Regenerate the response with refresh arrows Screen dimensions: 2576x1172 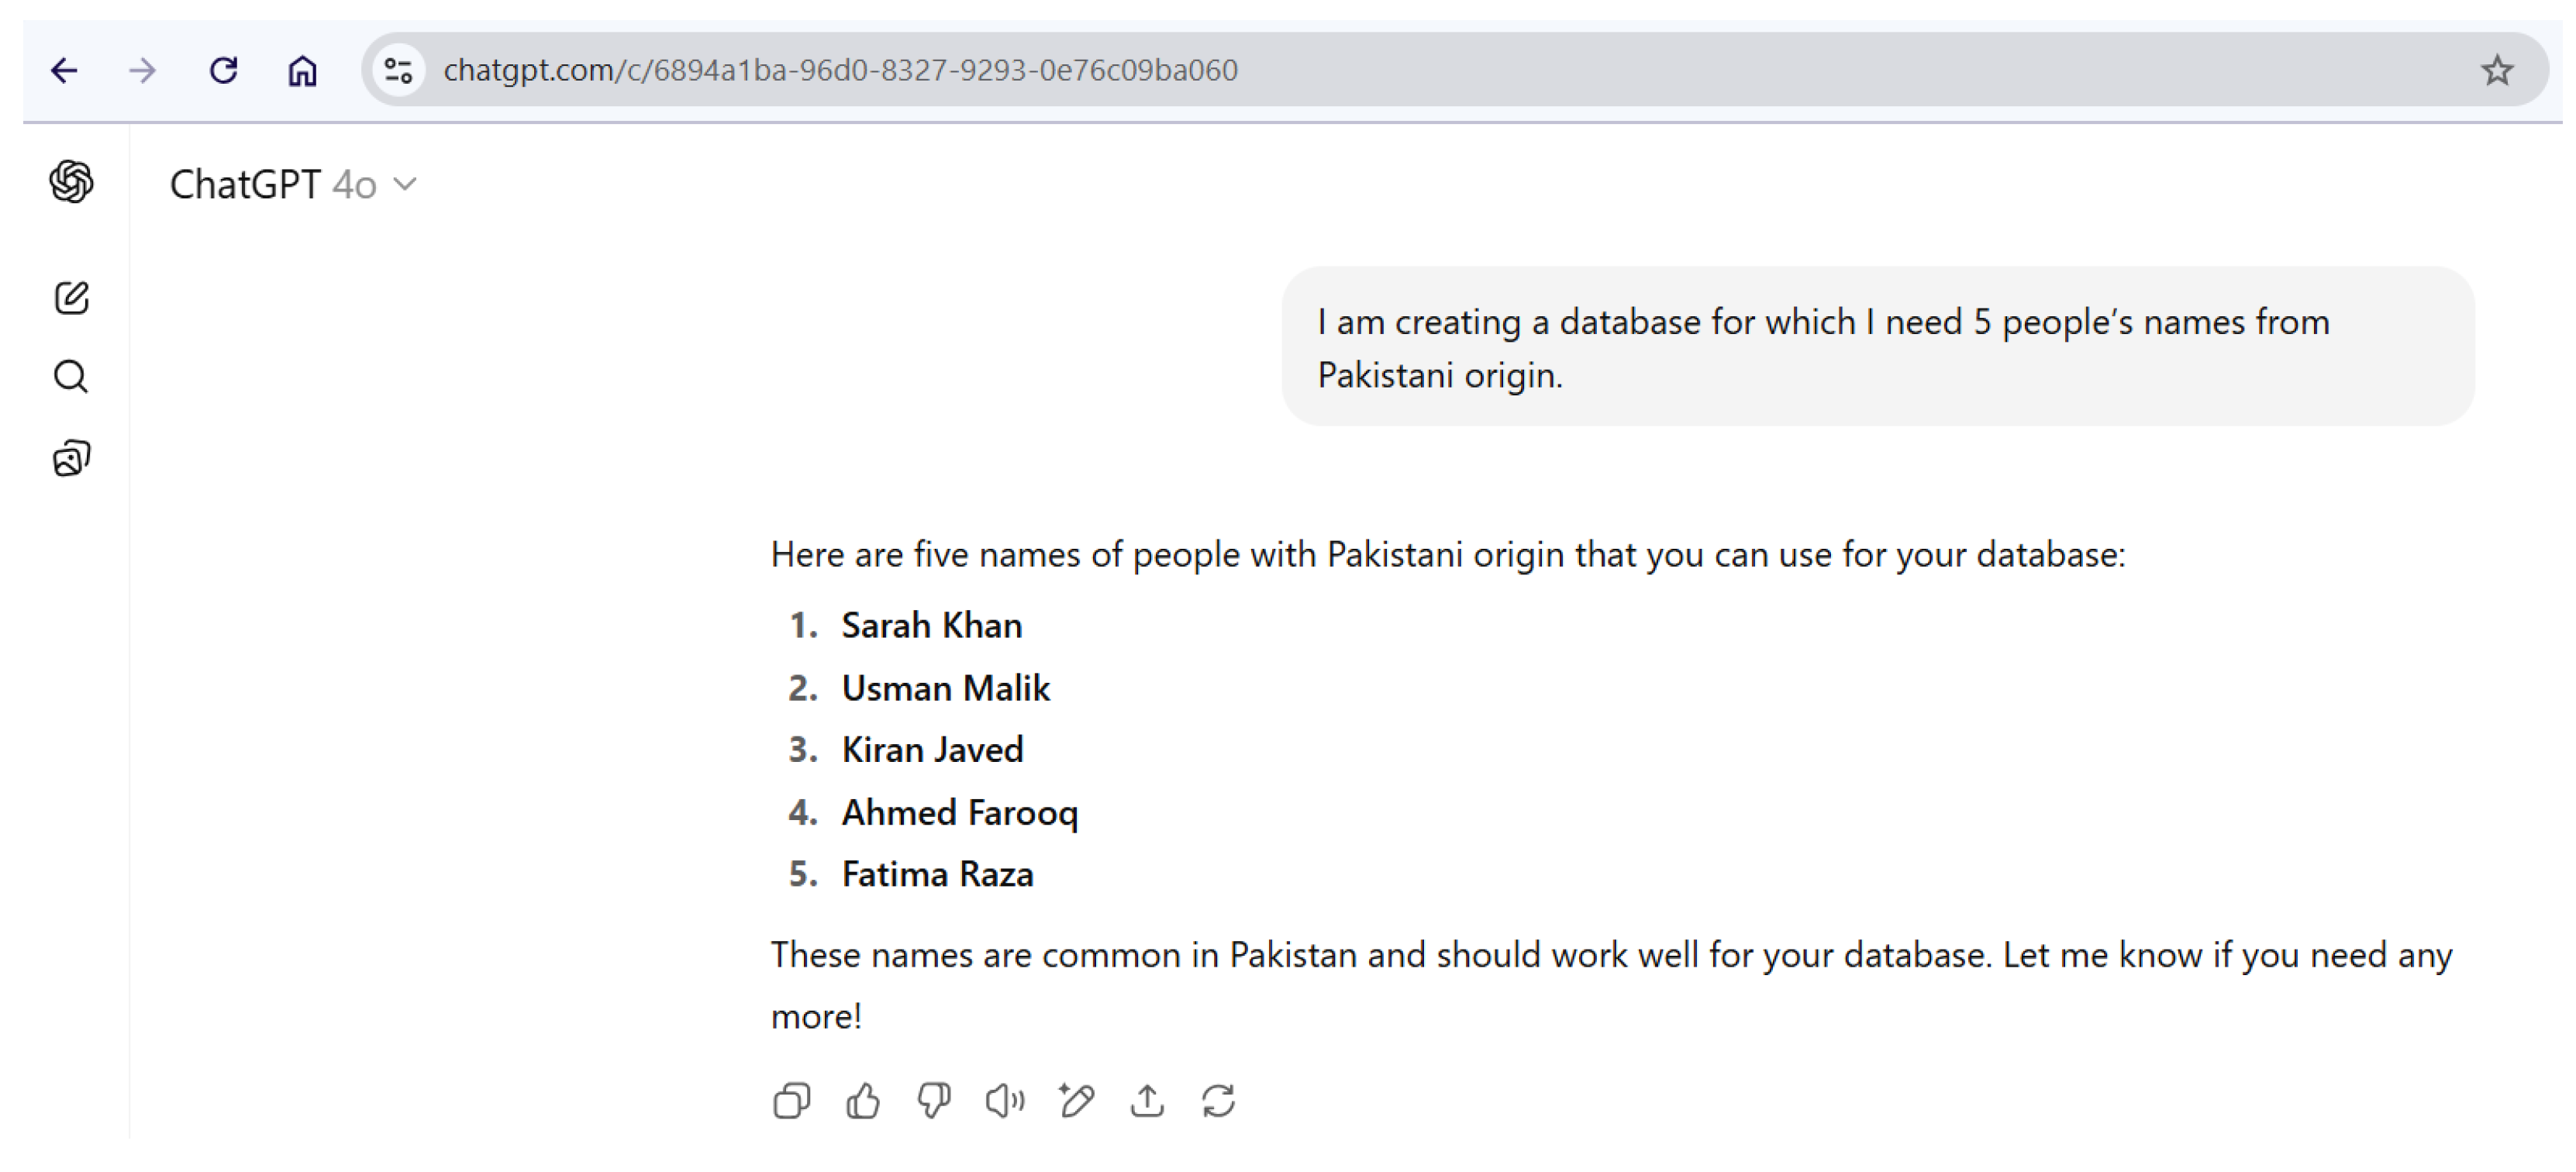pyautogui.click(x=1218, y=1101)
